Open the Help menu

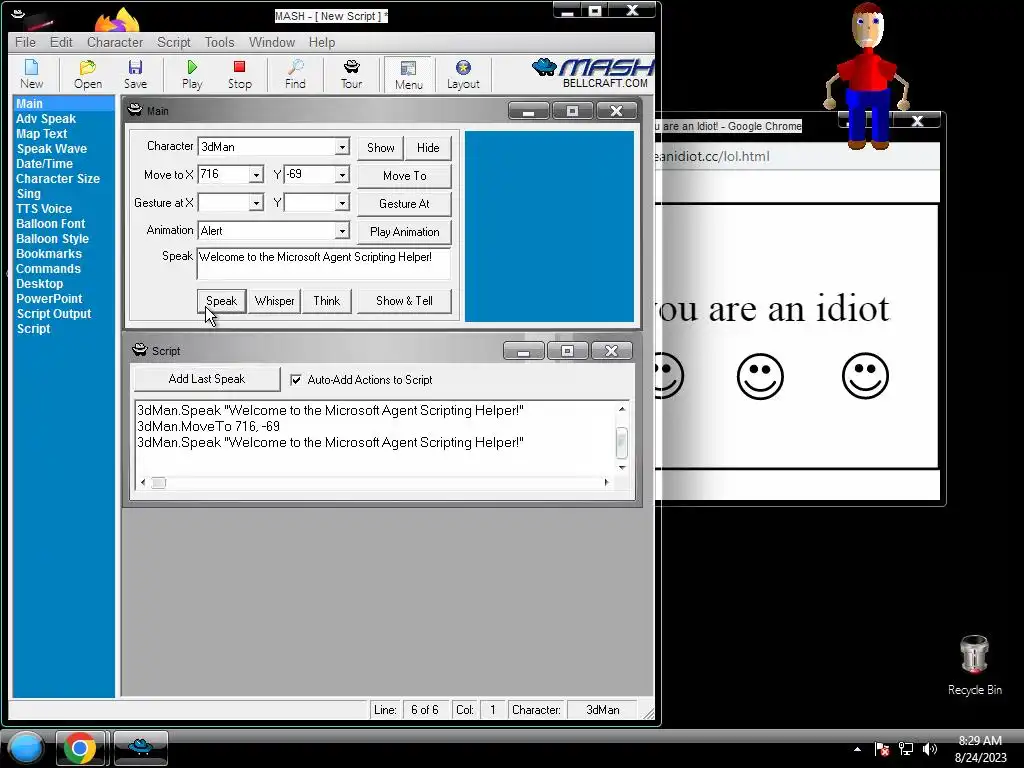pos(322,42)
